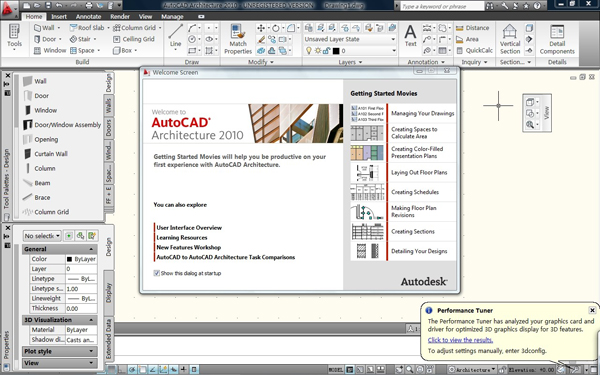The width and height of the screenshot is (600, 375).
Task: Expand the Modify panel dropdown
Action: 261,62
